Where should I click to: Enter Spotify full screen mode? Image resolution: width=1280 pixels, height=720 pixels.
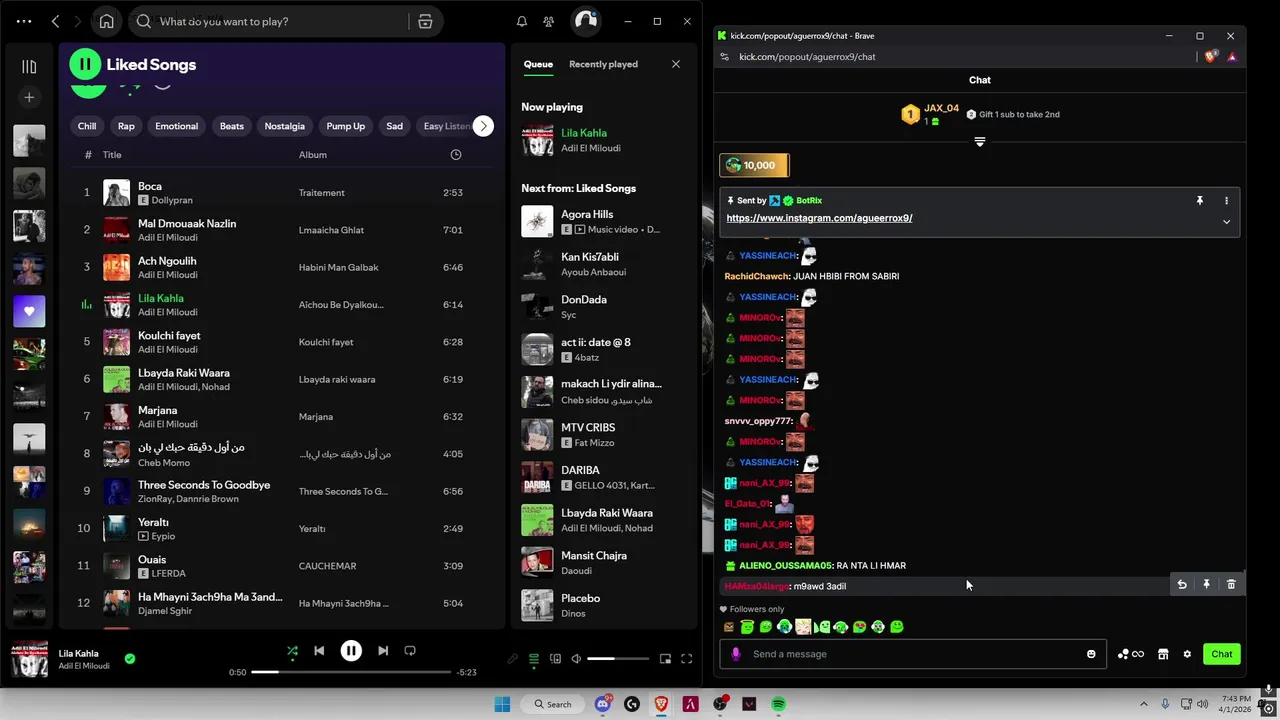[687, 659]
